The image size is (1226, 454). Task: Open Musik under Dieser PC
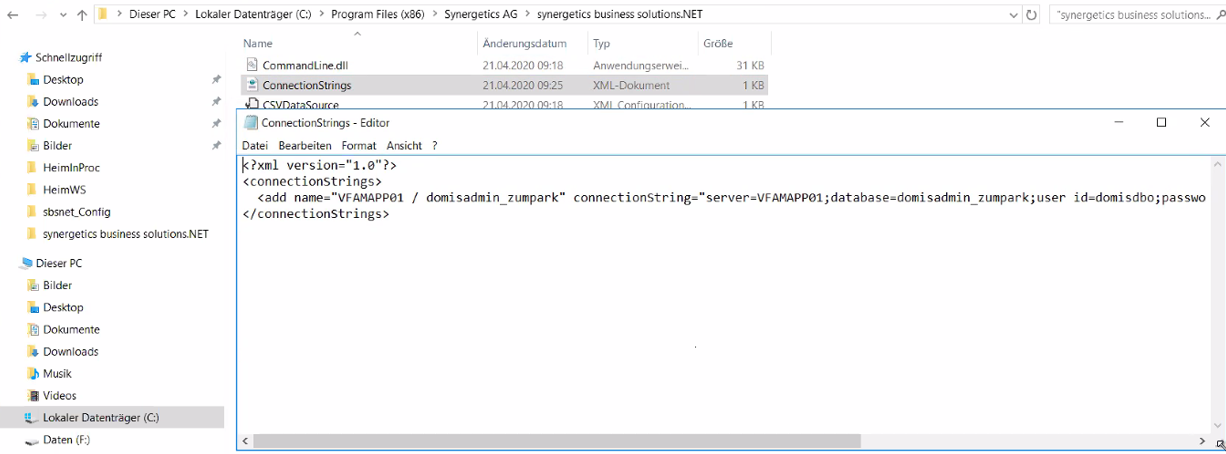point(57,374)
